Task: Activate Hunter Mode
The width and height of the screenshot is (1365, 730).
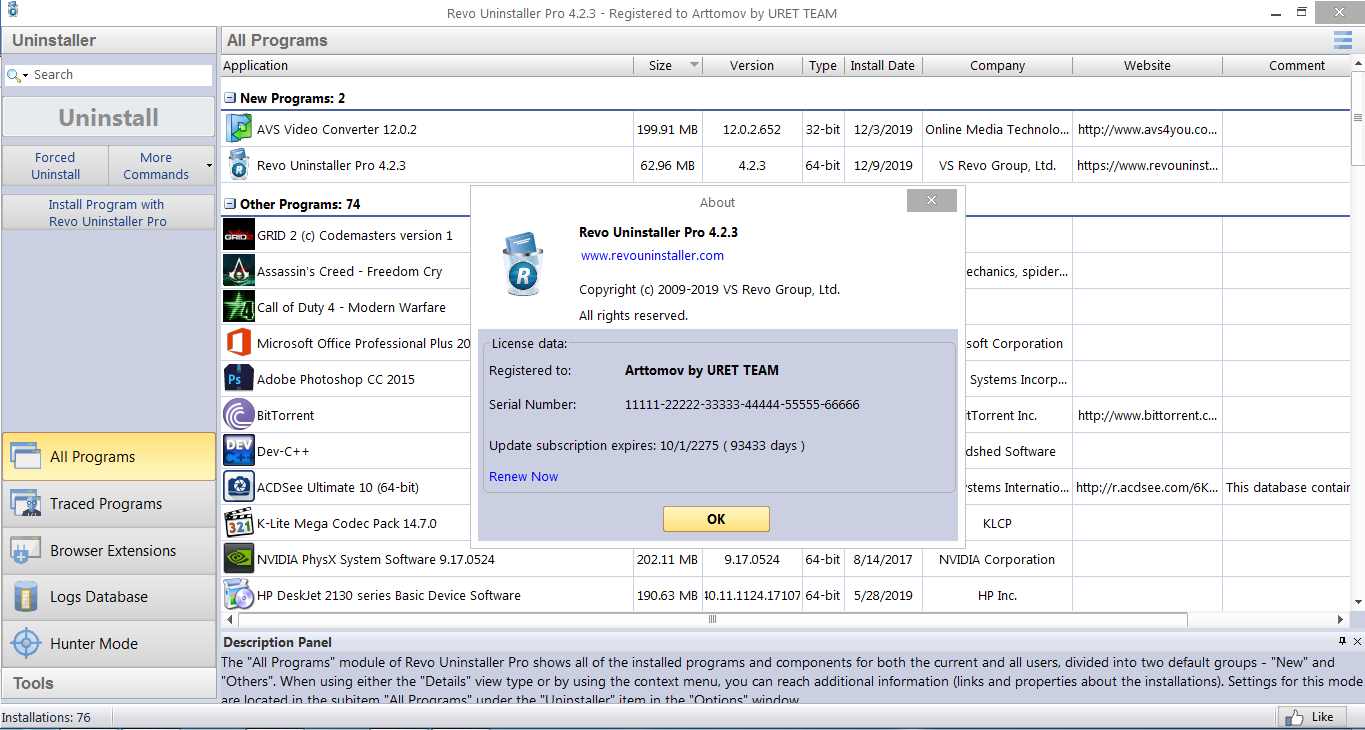Action: (x=108, y=644)
